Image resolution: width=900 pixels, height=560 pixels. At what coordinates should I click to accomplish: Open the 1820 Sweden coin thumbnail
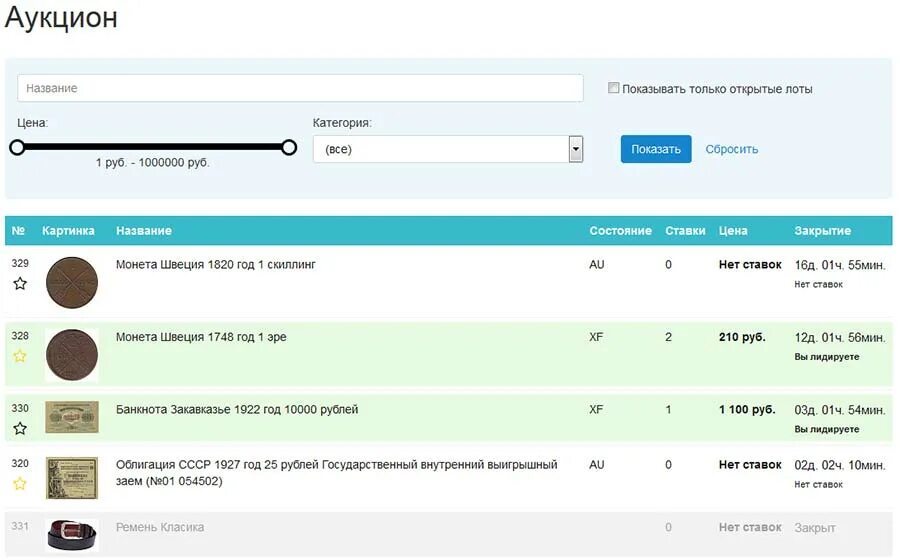coord(72,283)
